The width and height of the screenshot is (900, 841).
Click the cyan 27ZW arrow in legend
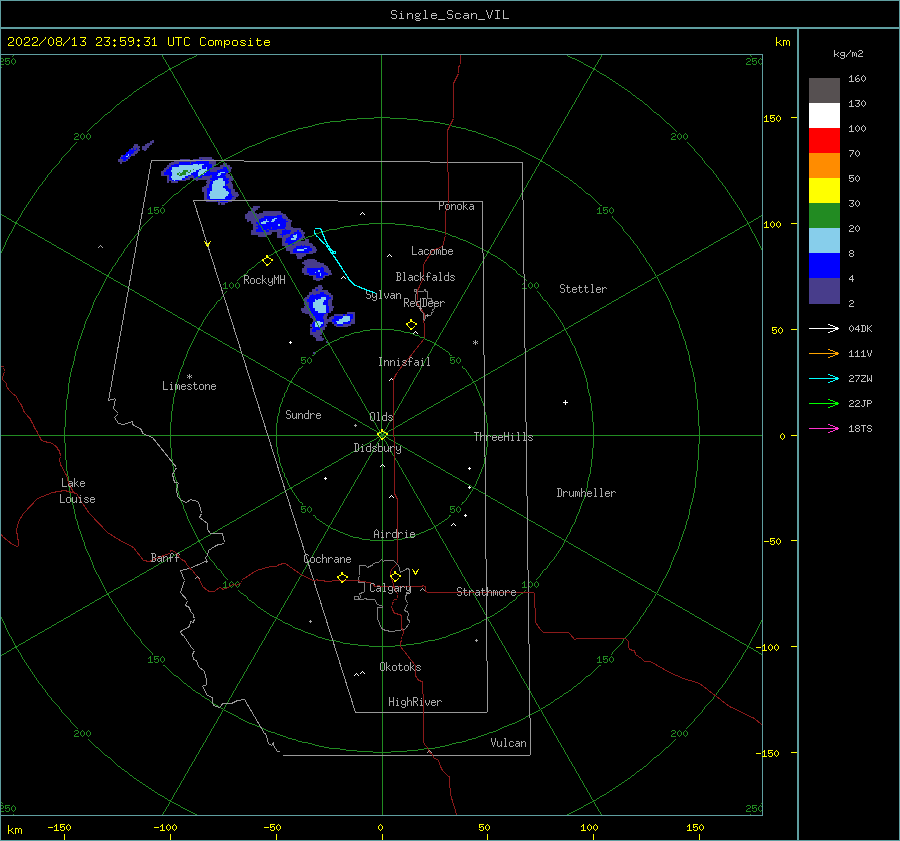[x=824, y=378]
